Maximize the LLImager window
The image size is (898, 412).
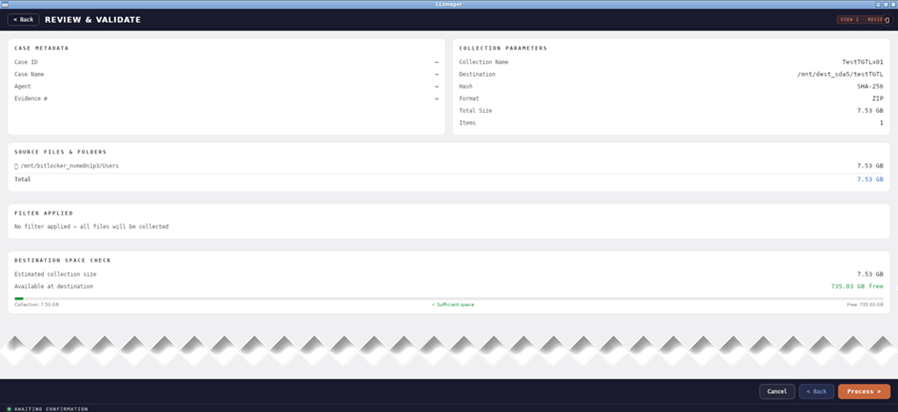(885, 4)
